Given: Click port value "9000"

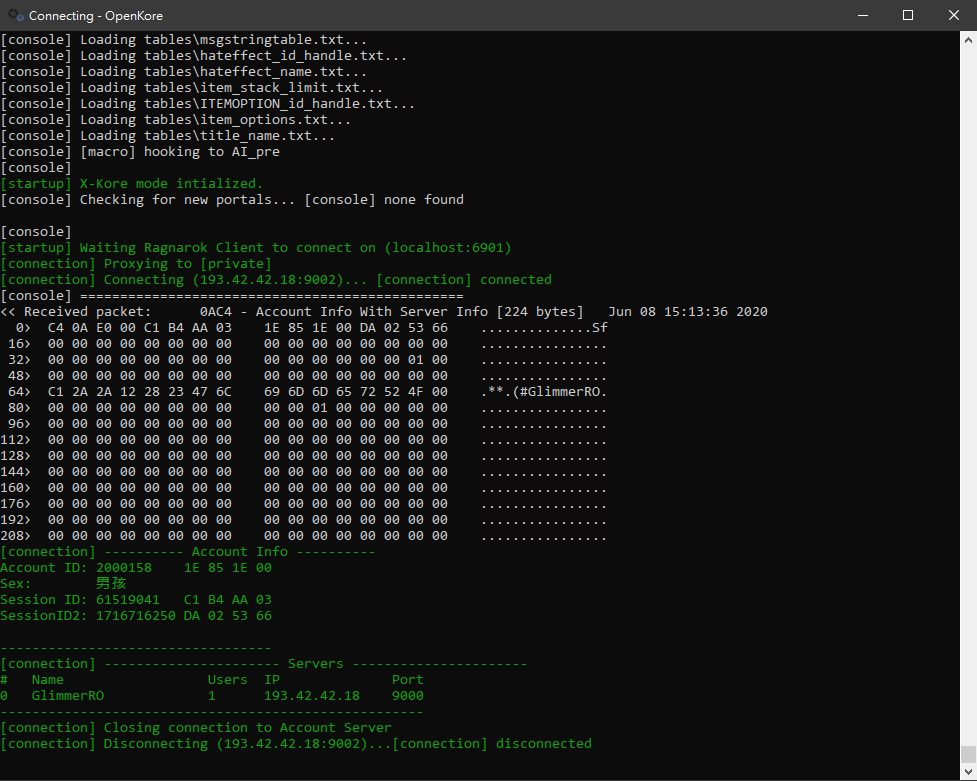Looking at the screenshot, I should tap(407, 696).
